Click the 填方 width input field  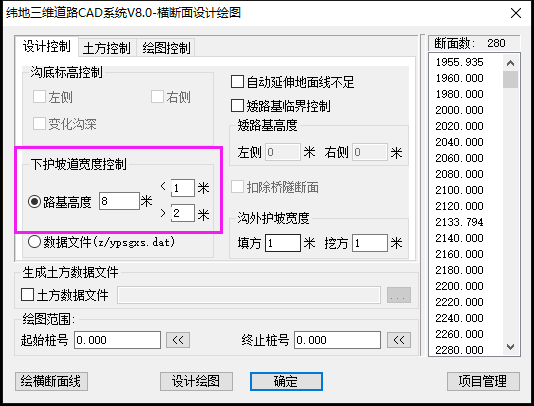click(x=283, y=243)
